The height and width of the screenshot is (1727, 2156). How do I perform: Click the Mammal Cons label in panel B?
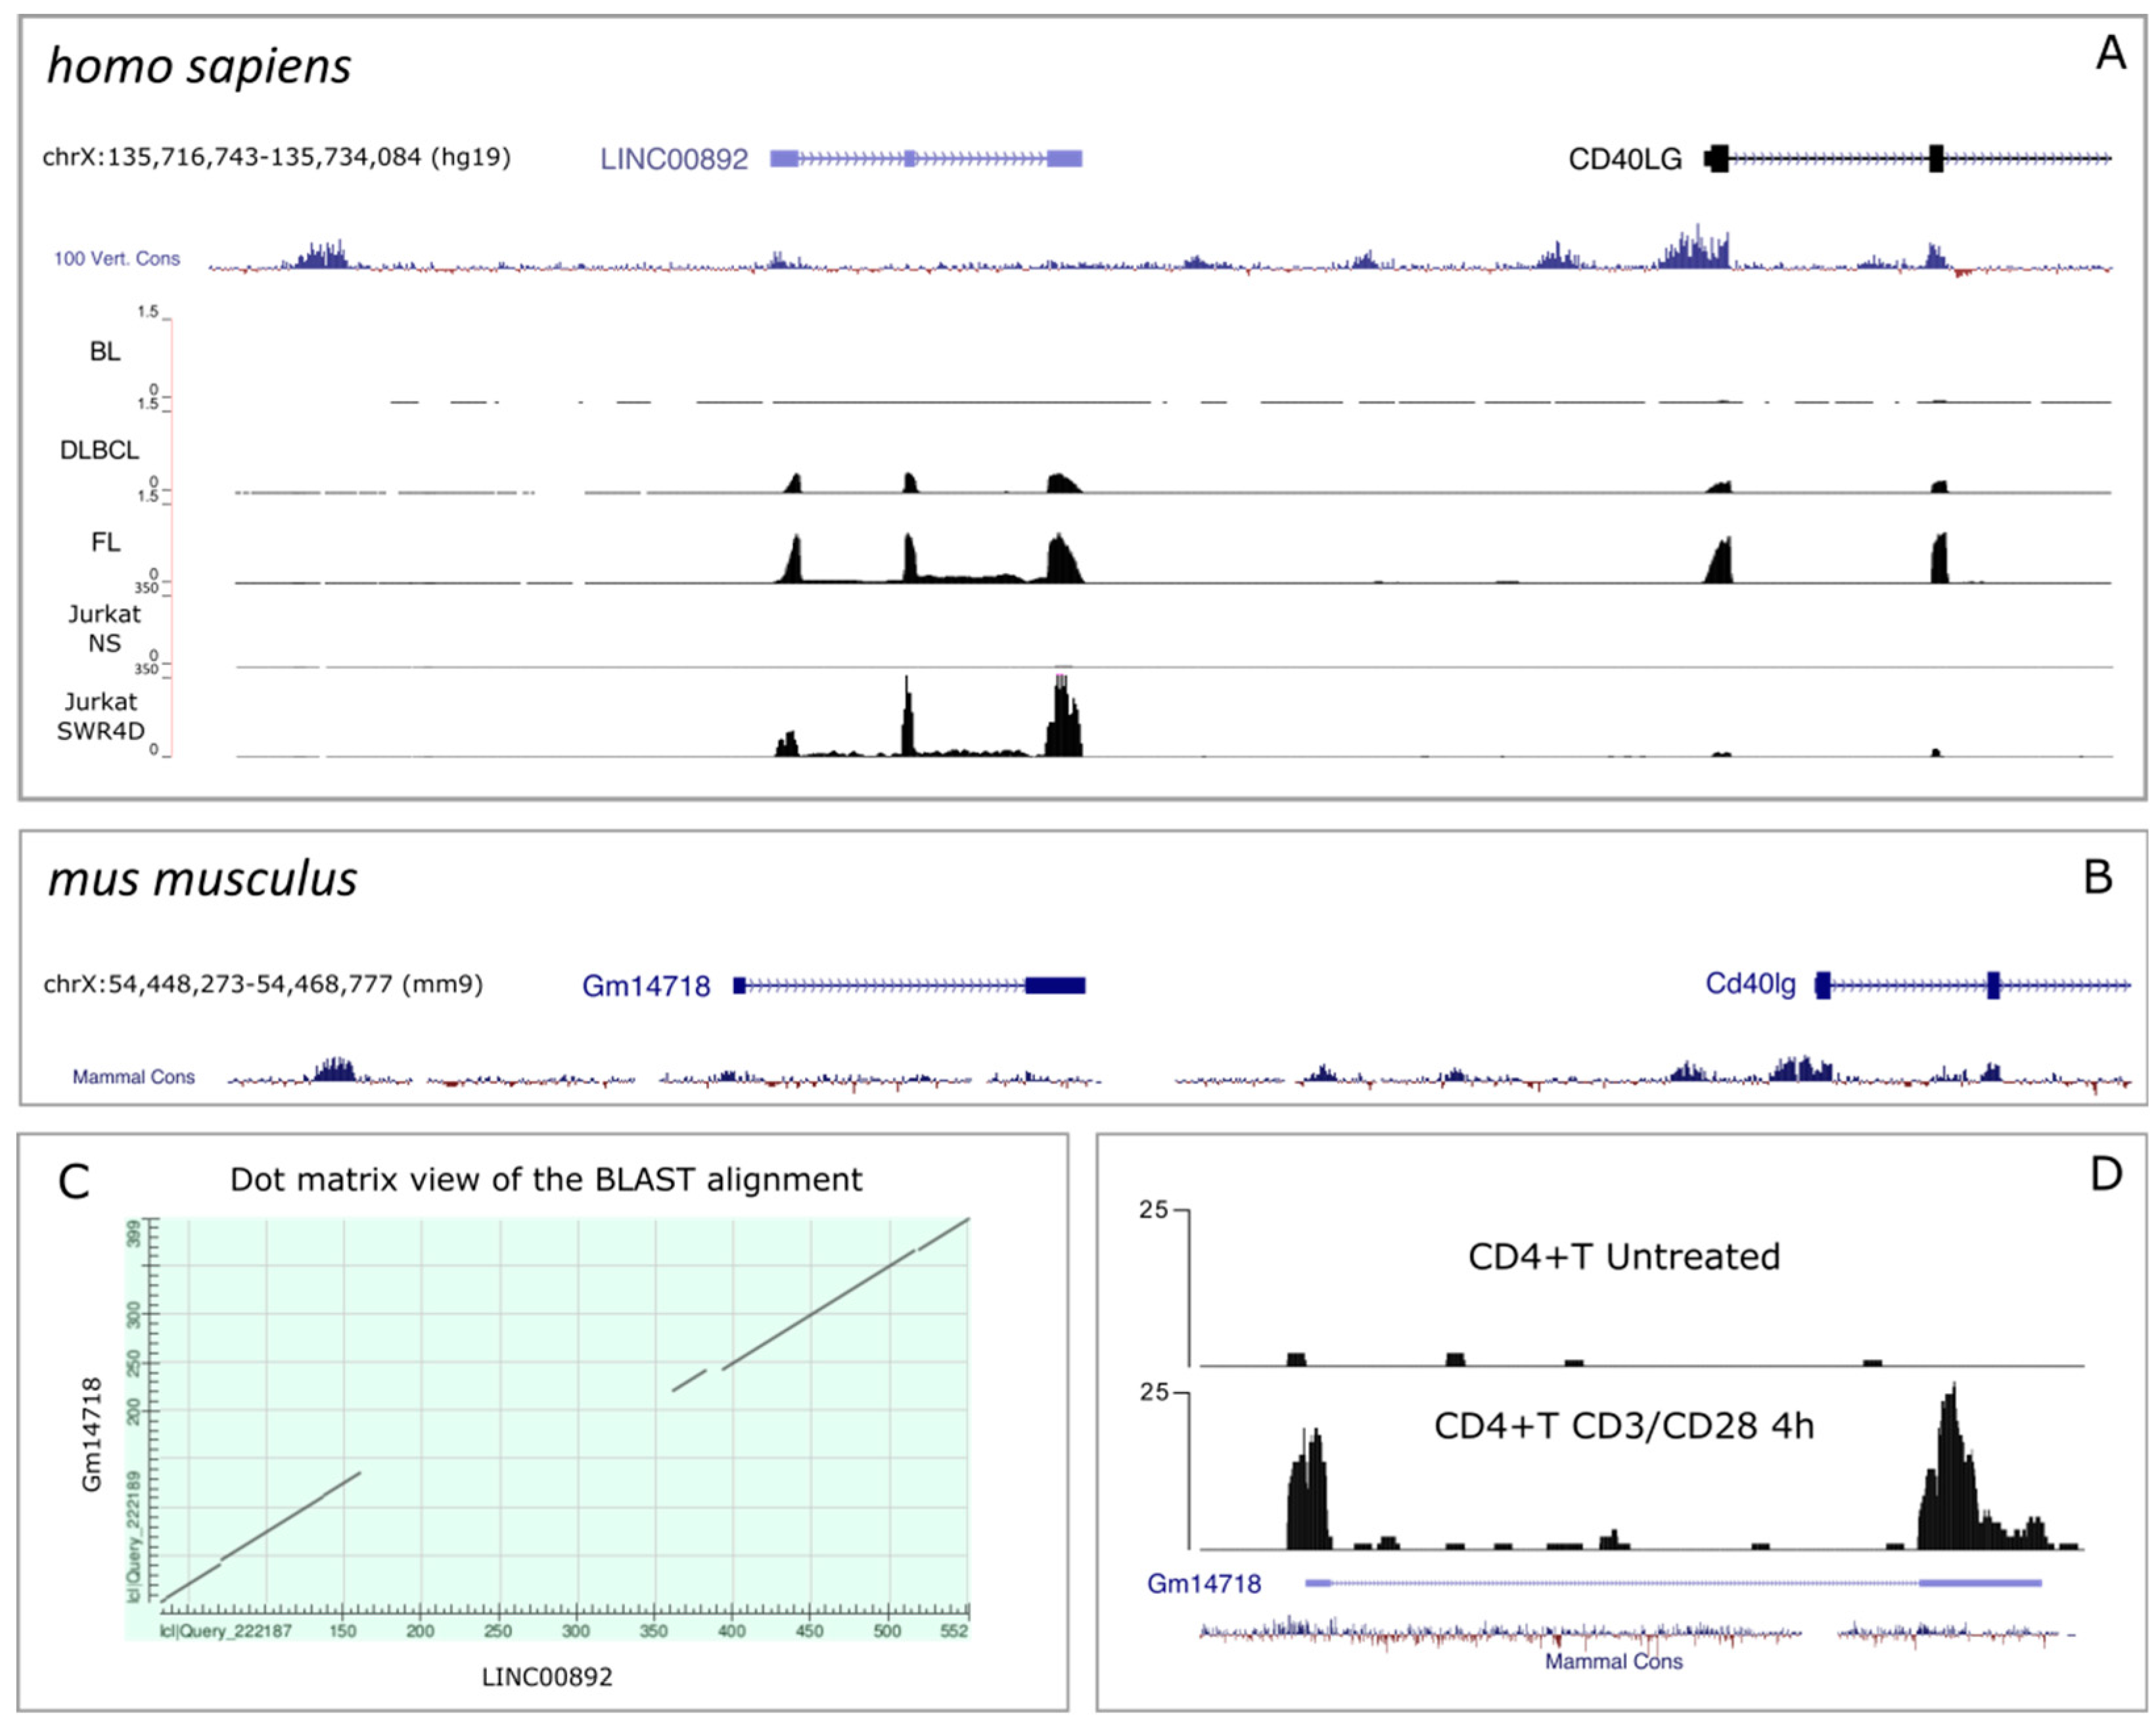tap(133, 1077)
